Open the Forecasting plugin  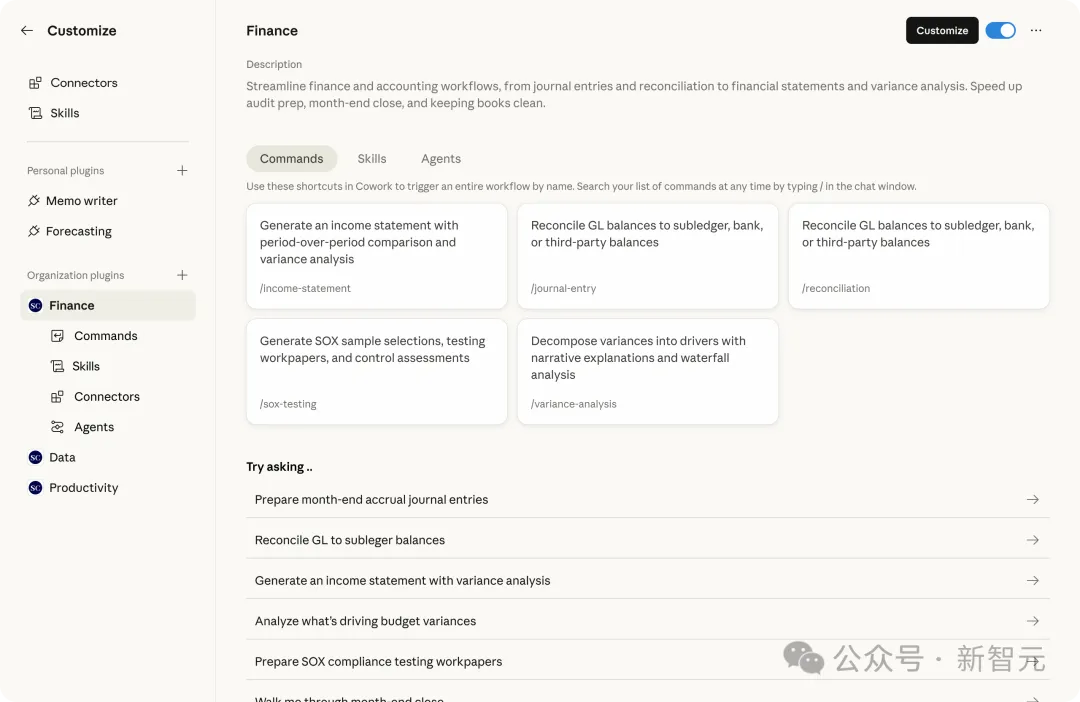click(78, 231)
